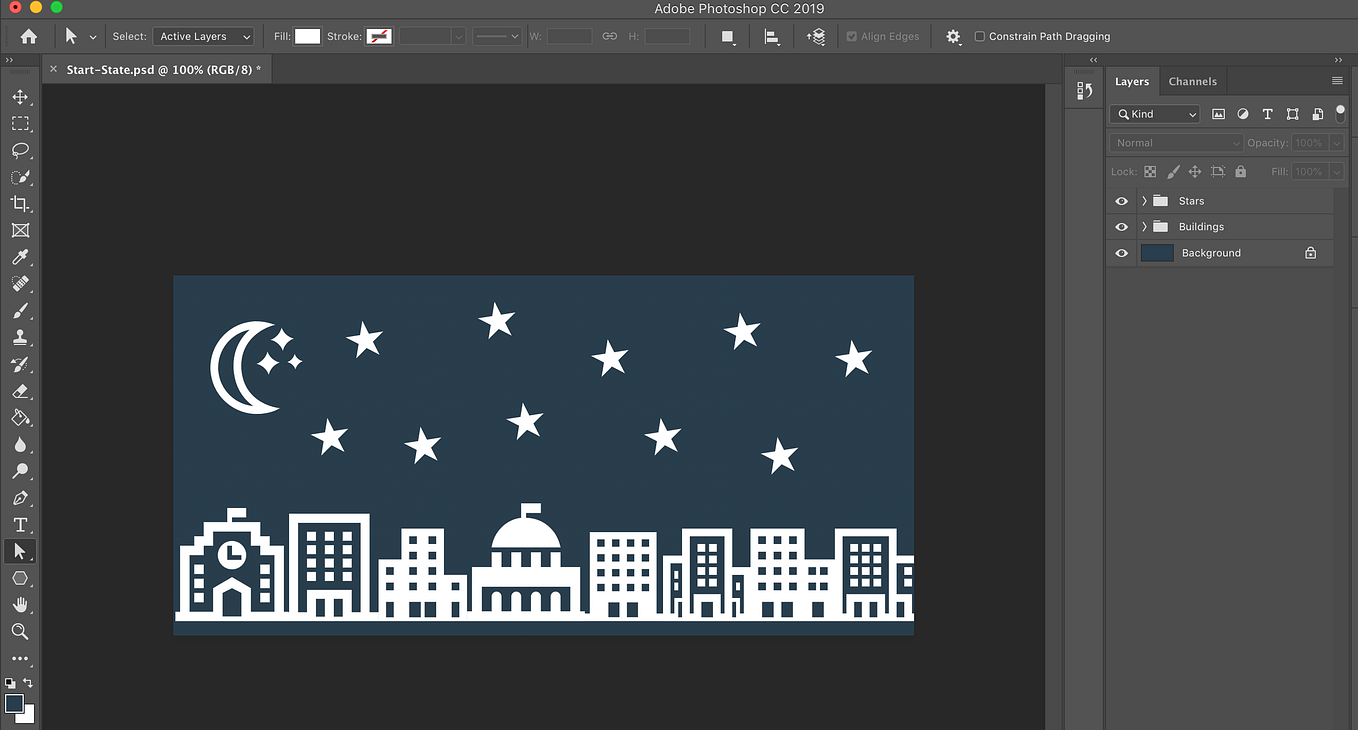Viewport: 1358px width, 730px height.
Task: Hide the Stars layer group
Action: pos(1121,201)
